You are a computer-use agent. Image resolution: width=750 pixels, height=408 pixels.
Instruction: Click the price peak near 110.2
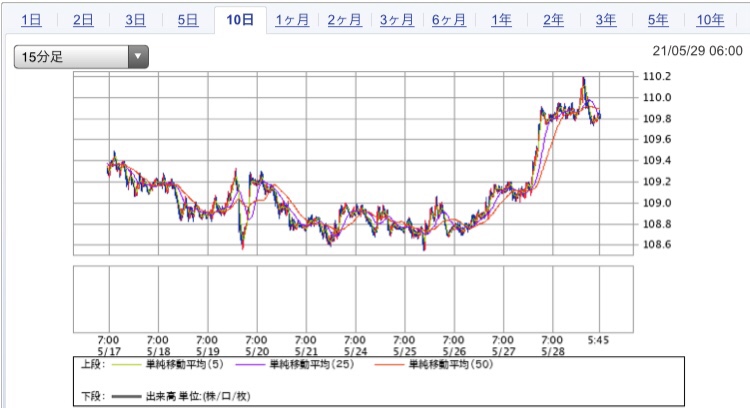584,79
